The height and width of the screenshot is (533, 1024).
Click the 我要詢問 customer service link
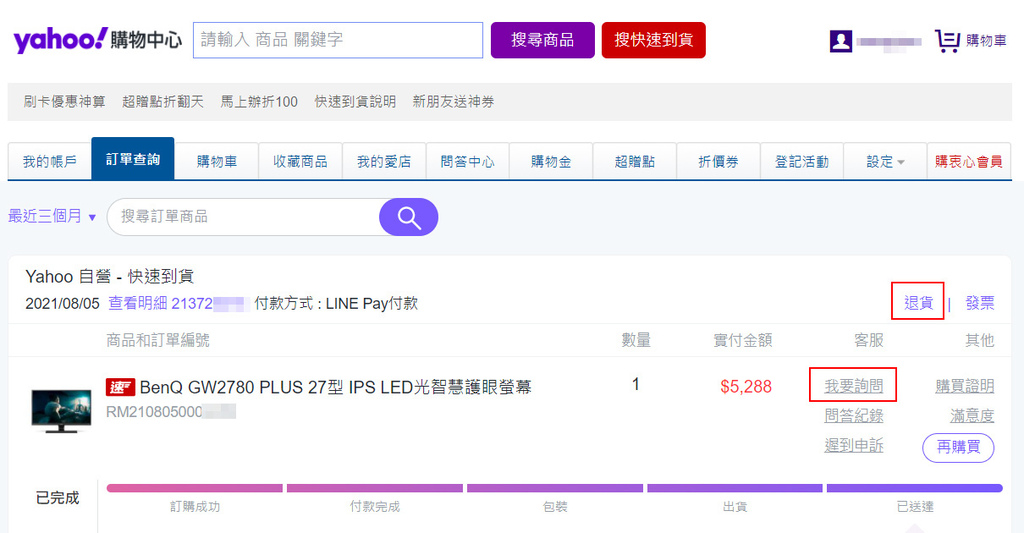pyautogui.click(x=854, y=386)
